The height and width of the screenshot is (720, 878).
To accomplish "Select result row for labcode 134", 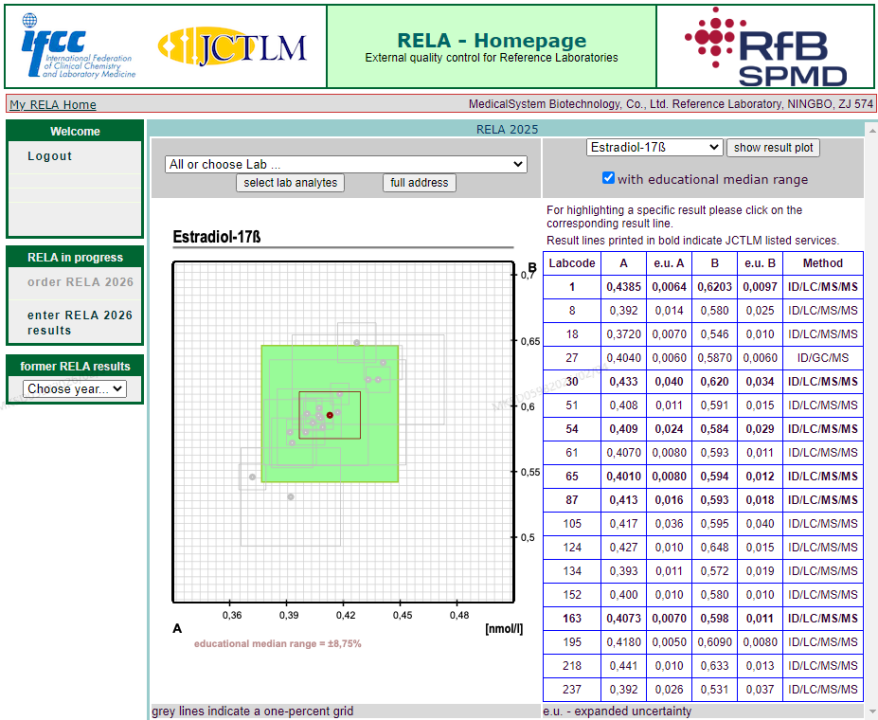I will click(703, 571).
